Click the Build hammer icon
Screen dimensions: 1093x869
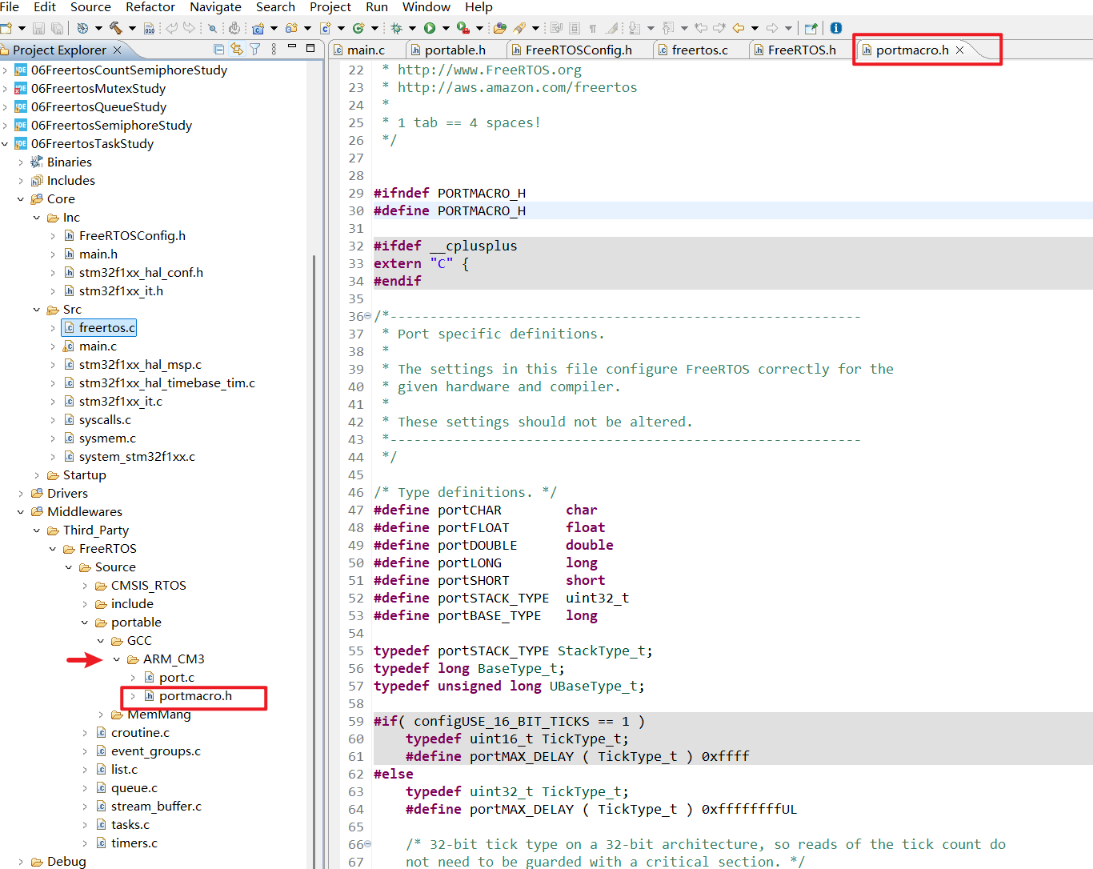coord(115,28)
